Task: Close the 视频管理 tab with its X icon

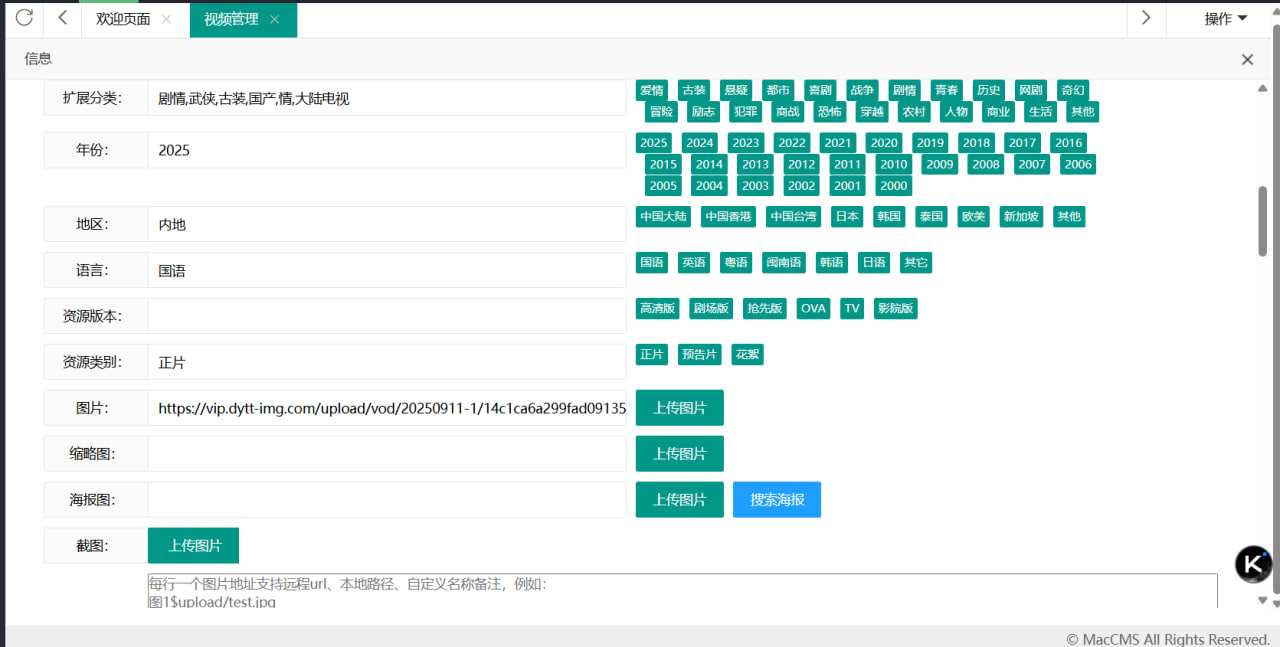Action: pos(274,19)
